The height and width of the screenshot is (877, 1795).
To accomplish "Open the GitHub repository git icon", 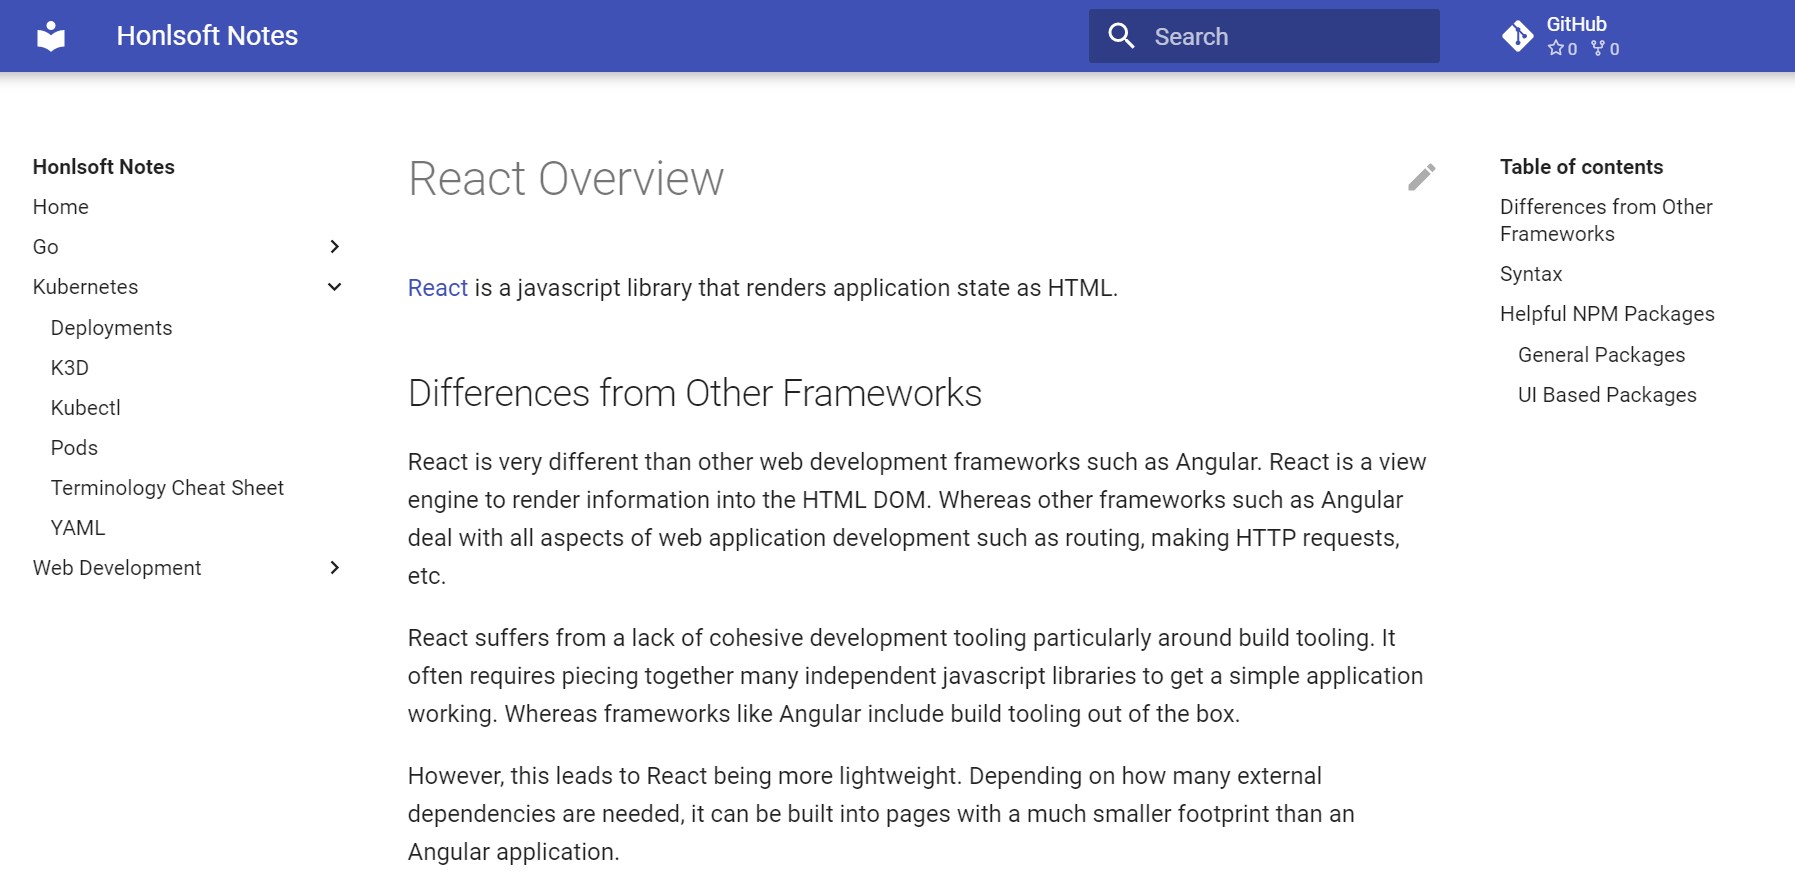I will (x=1517, y=36).
